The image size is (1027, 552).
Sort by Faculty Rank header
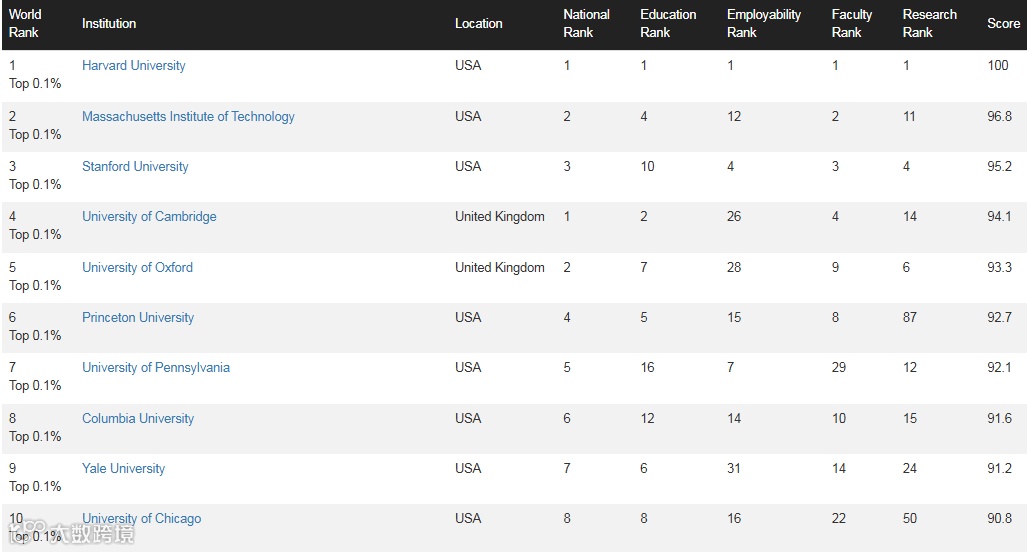point(851,24)
